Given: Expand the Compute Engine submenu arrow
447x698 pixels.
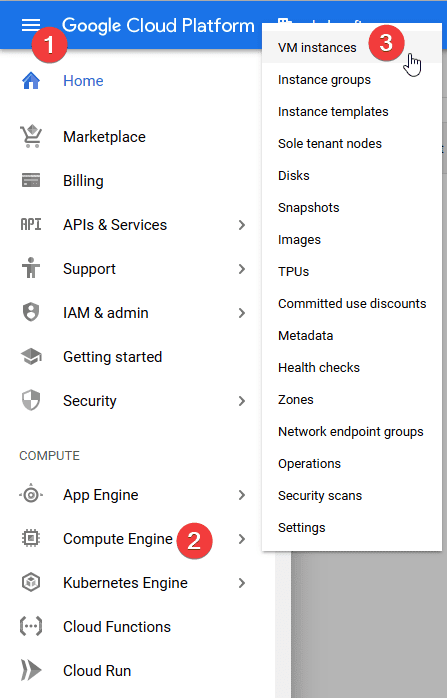Looking at the screenshot, I should pos(242,539).
